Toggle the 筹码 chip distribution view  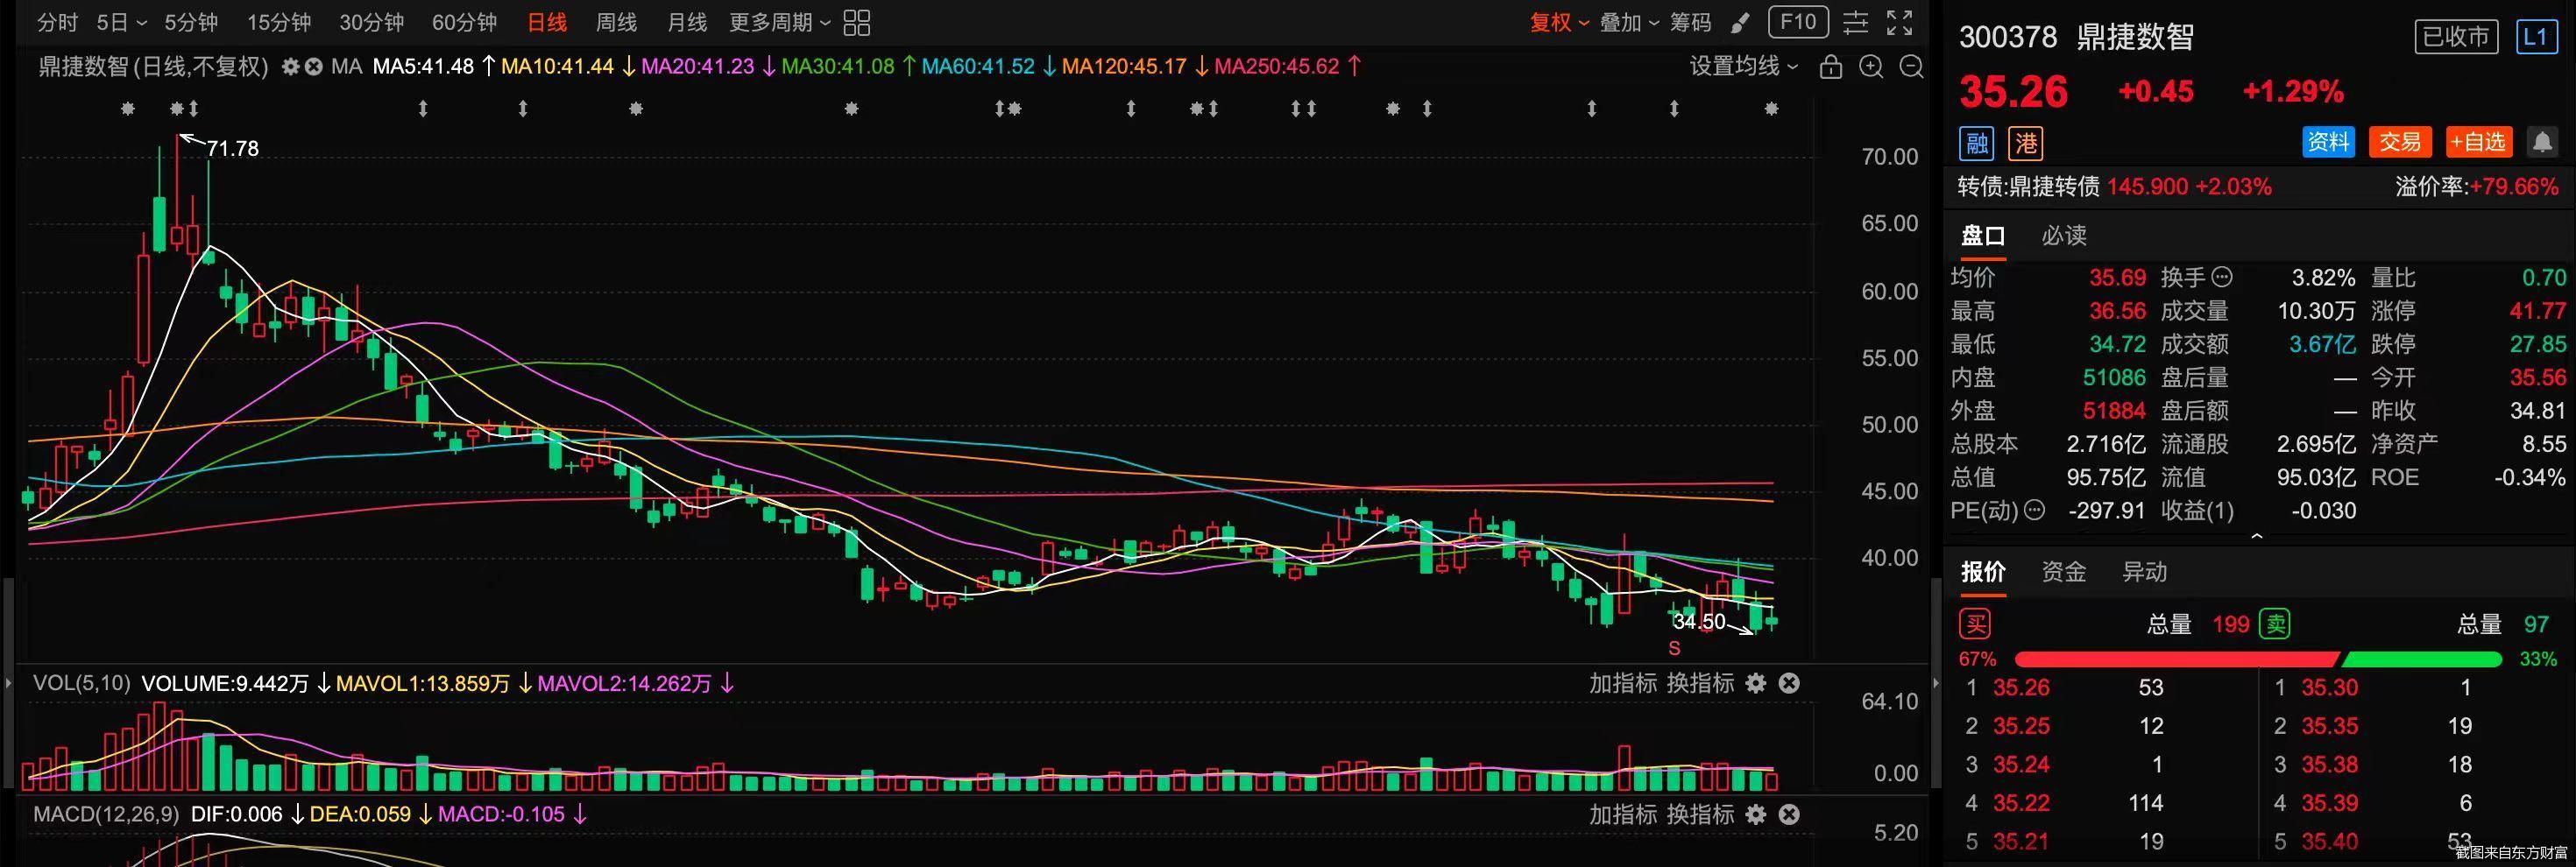(x=1690, y=22)
